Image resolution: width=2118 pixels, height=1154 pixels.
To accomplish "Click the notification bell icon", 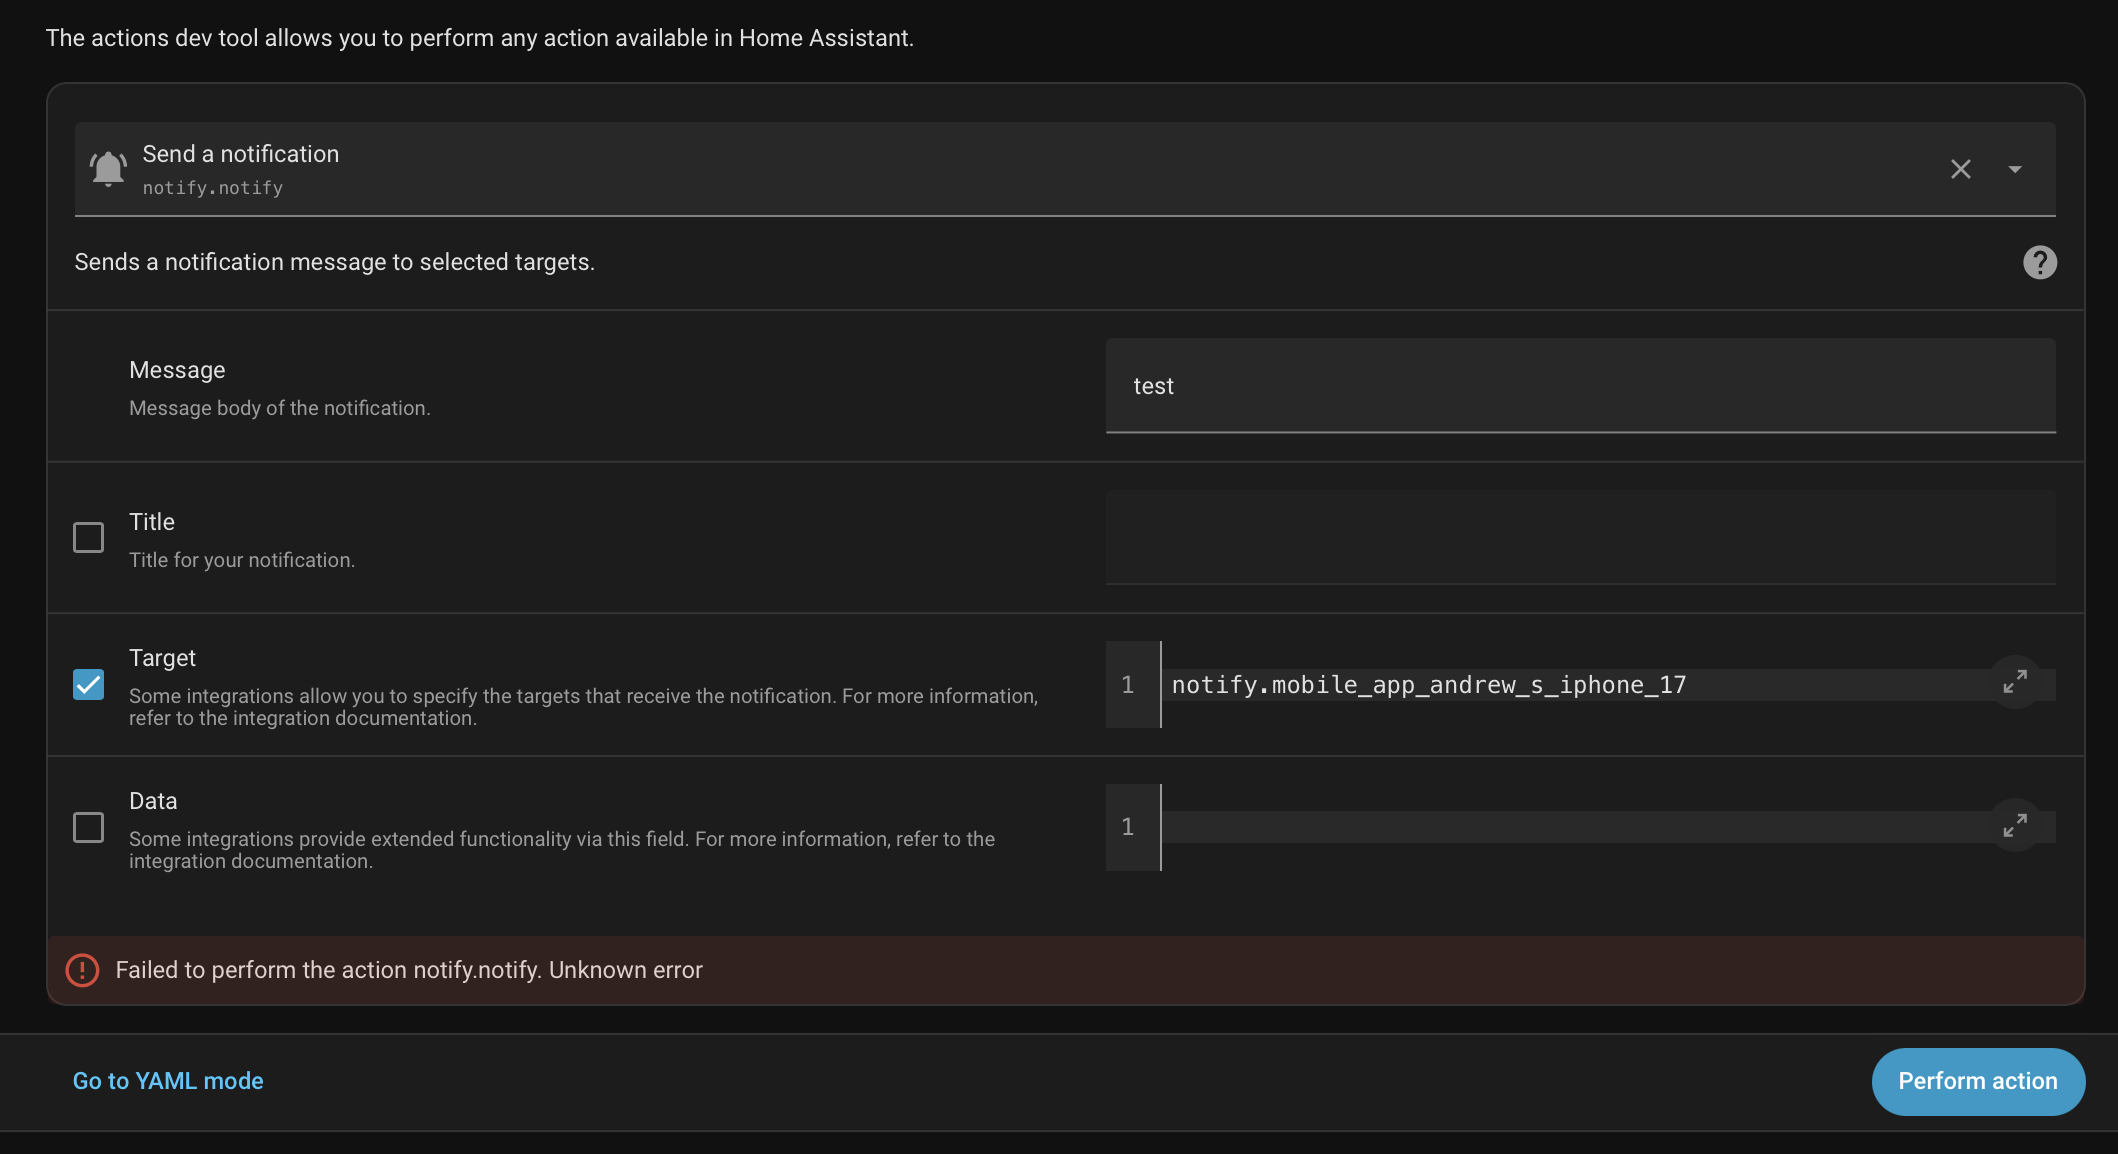I will coord(107,168).
